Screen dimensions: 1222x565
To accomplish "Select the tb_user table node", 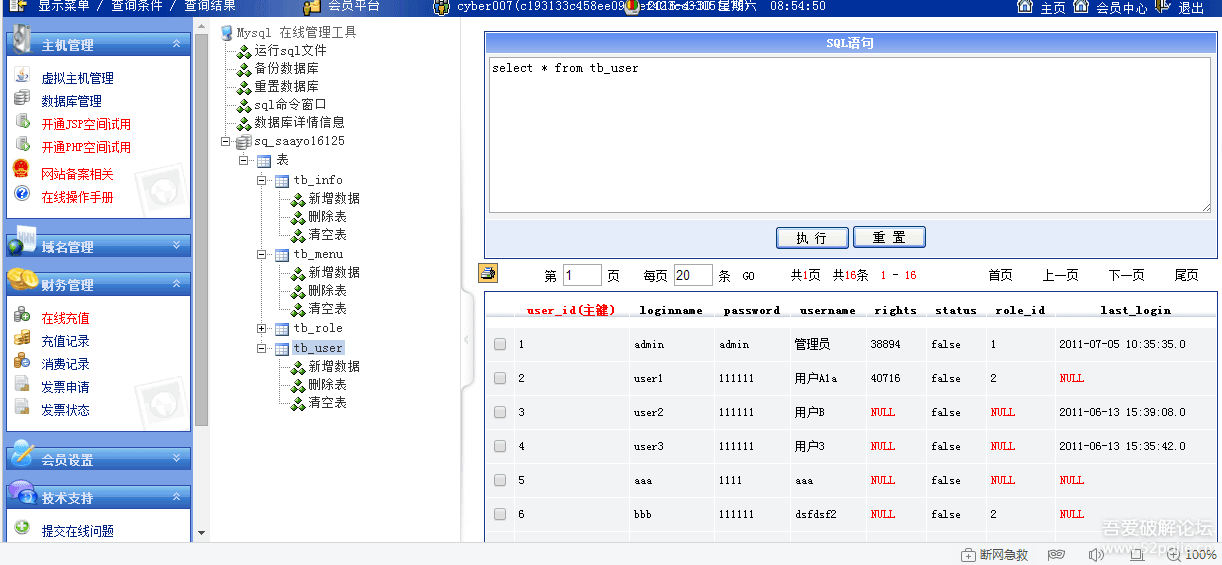I will (x=318, y=348).
